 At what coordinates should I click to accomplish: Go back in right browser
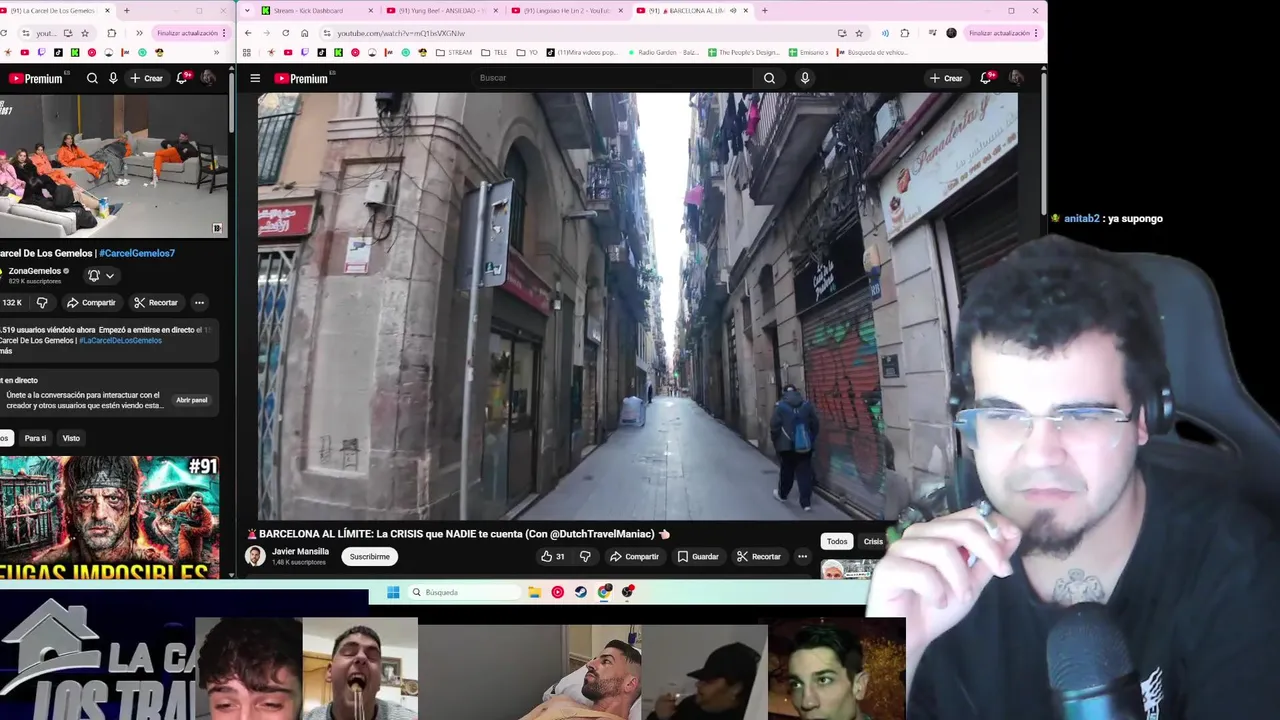(248, 33)
